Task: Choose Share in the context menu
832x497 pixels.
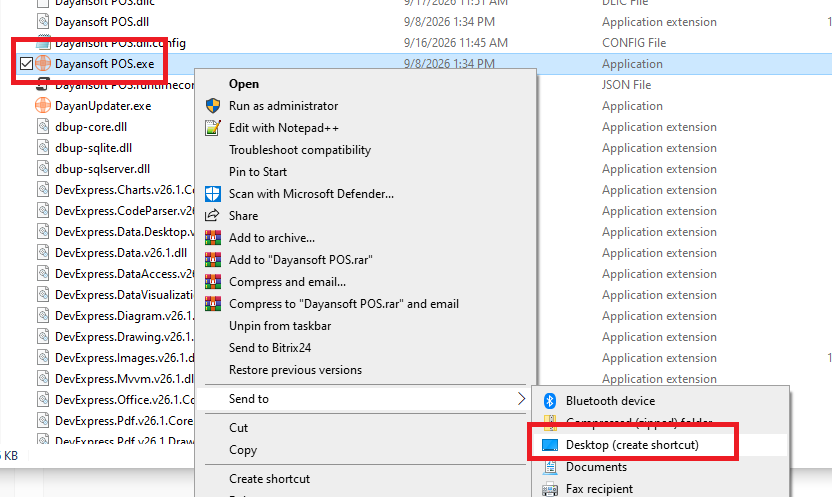Action: (244, 216)
